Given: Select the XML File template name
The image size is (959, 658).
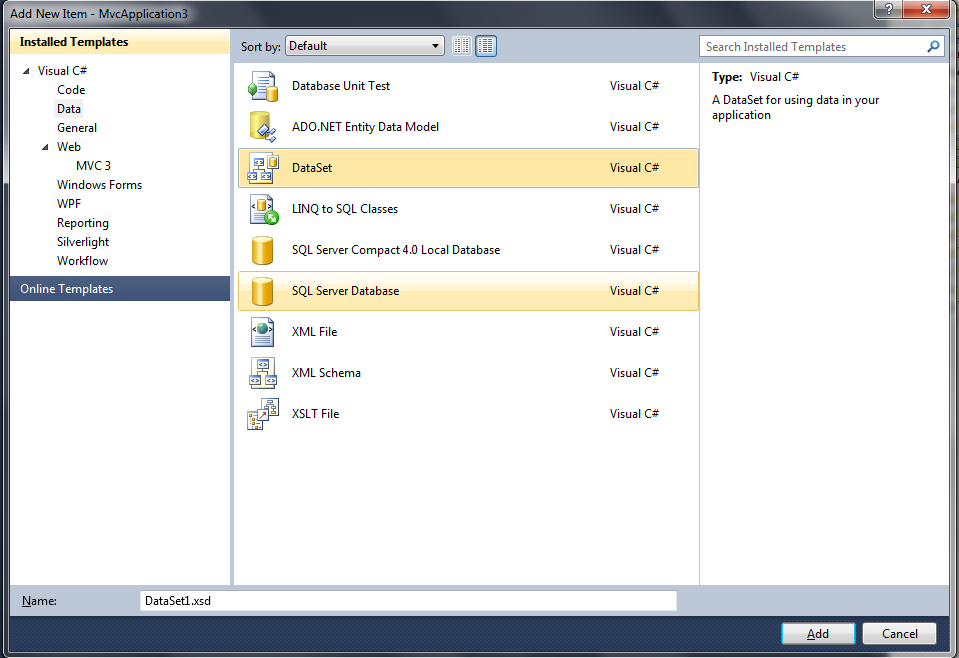Looking at the screenshot, I should pyautogui.click(x=314, y=332).
